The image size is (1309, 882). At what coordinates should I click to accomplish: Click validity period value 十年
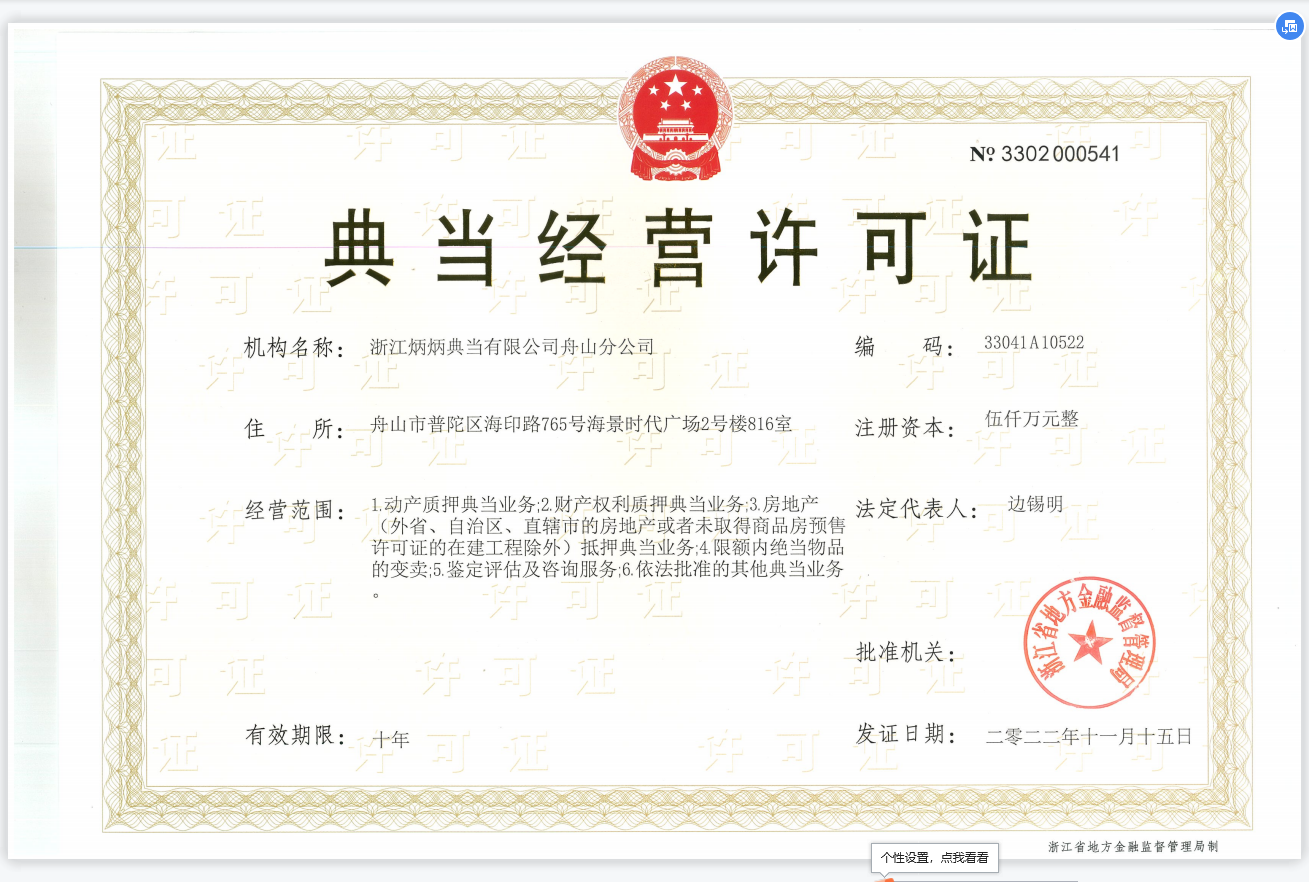tap(390, 740)
